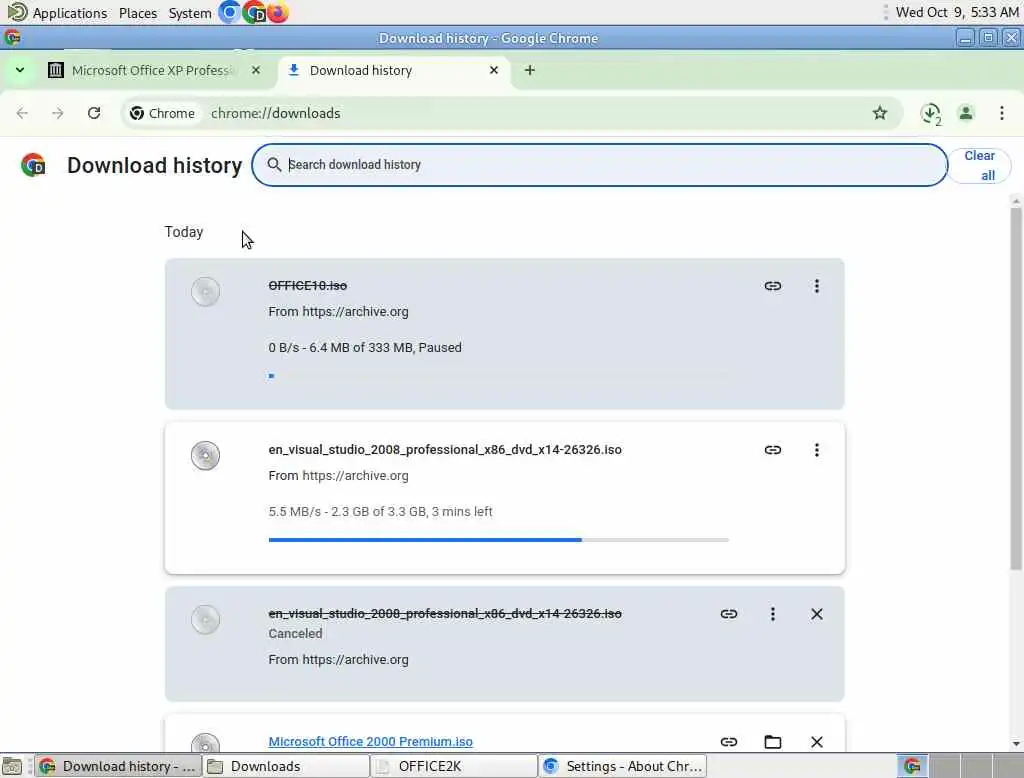1024x778 pixels.
Task: Copy link for Microsoft Office 2000 Premium.iso
Action: coord(729,742)
